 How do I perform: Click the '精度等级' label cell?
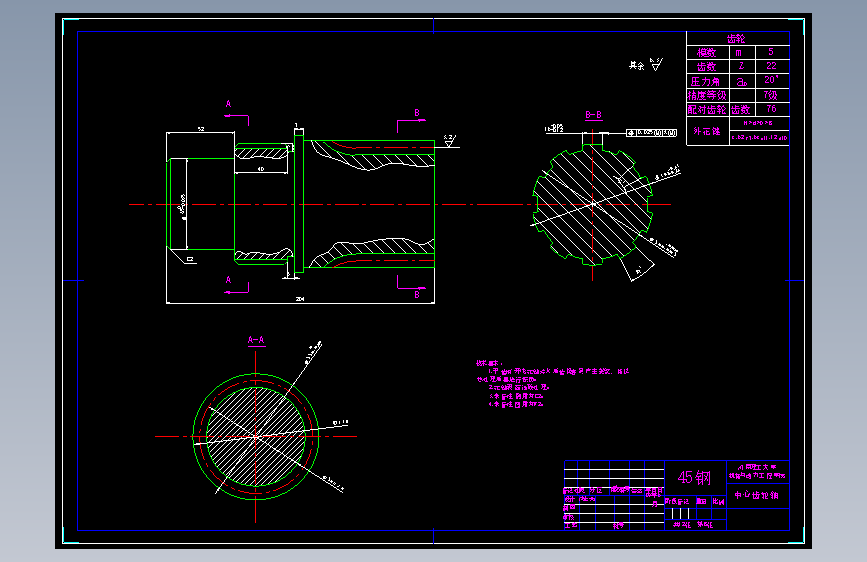tap(707, 95)
